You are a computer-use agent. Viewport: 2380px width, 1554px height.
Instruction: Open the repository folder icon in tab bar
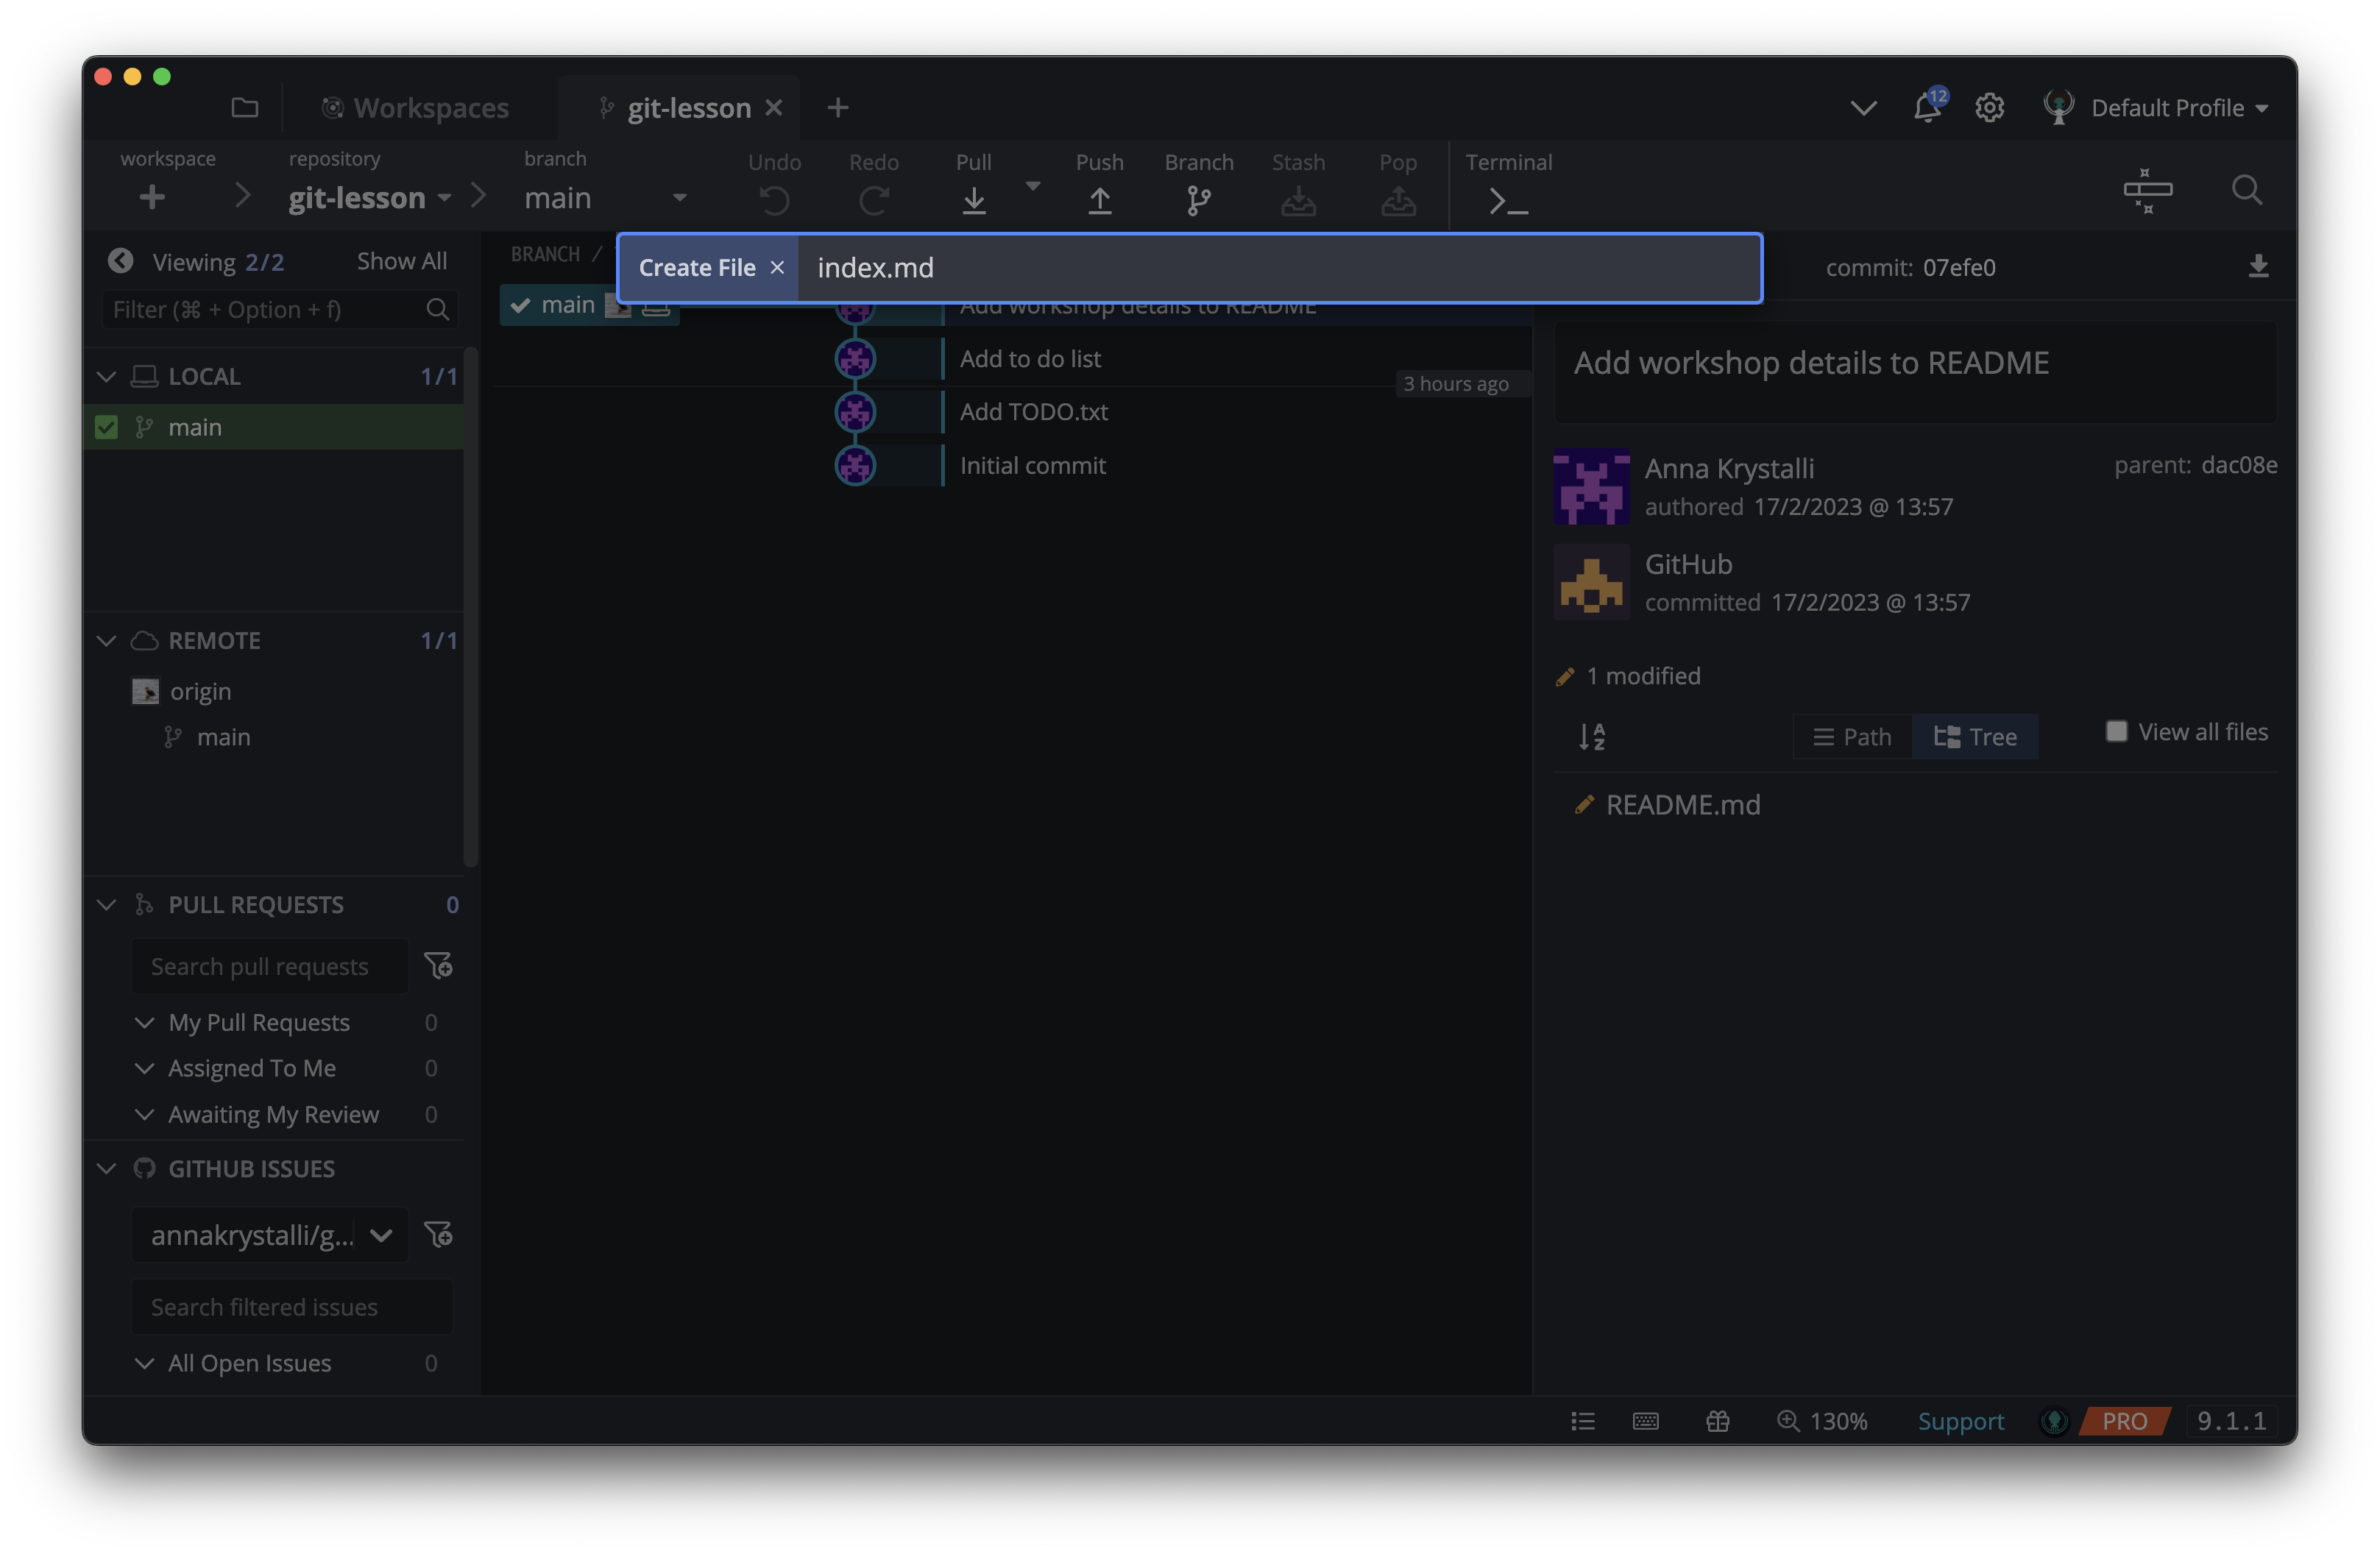(244, 107)
